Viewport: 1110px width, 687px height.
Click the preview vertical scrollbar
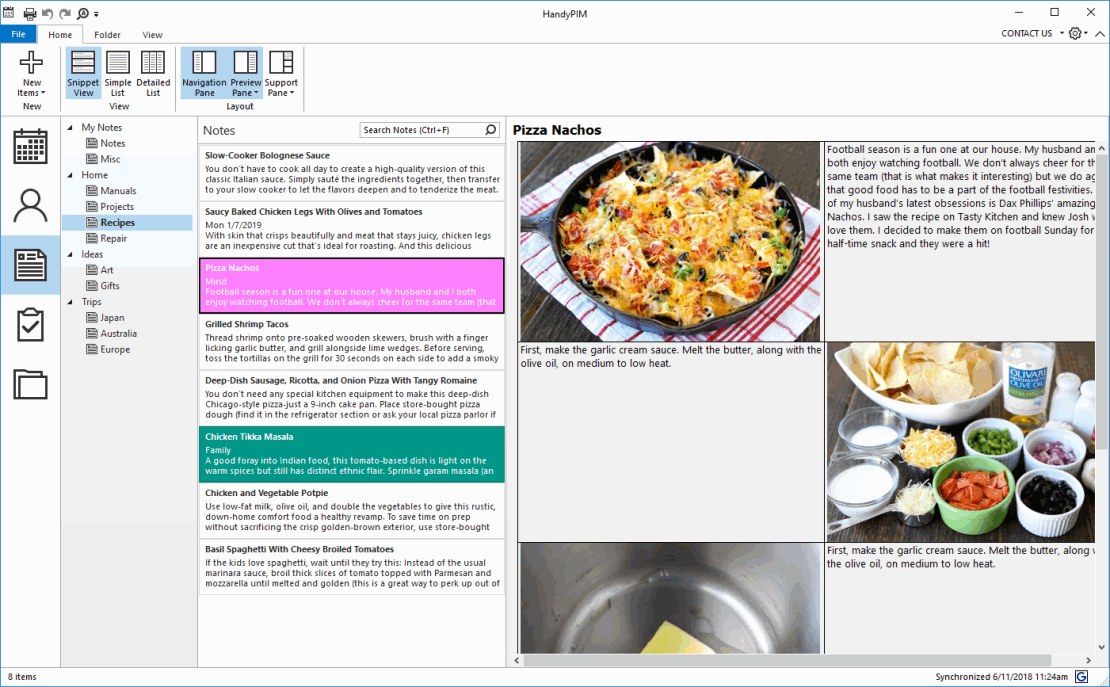tap(1102, 301)
